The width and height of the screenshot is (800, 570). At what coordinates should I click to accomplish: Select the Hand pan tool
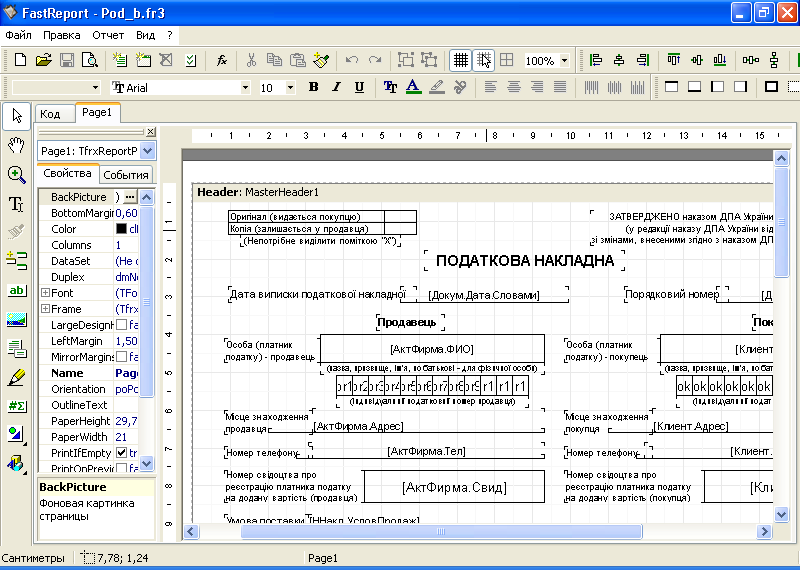[x=16, y=146]
